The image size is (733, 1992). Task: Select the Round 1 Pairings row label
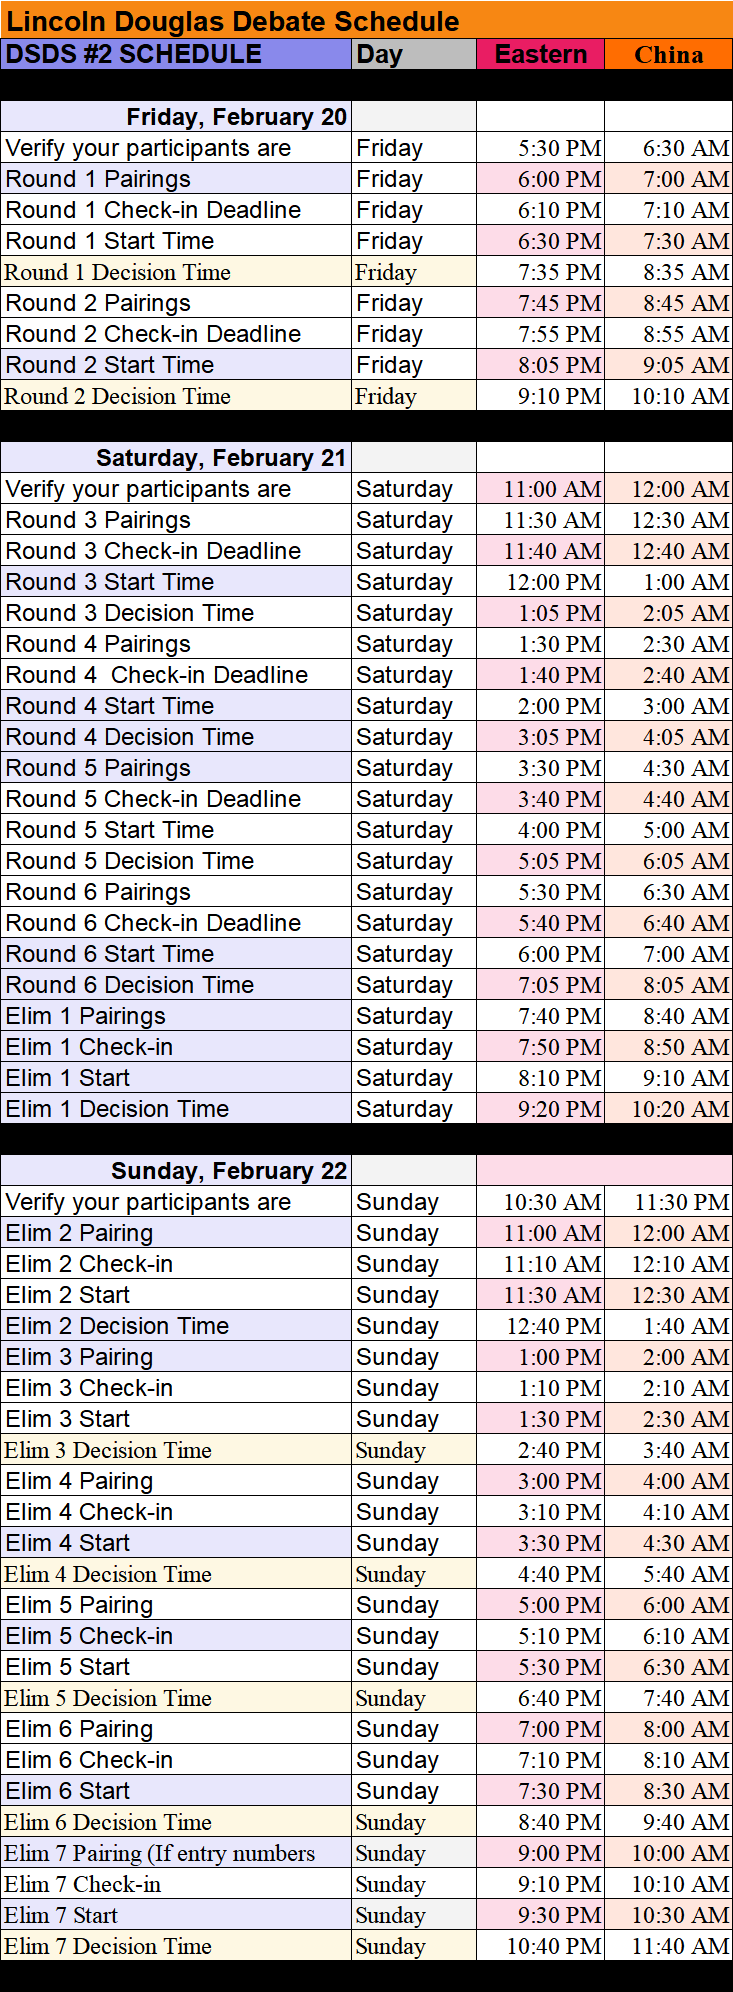(98, 179)
